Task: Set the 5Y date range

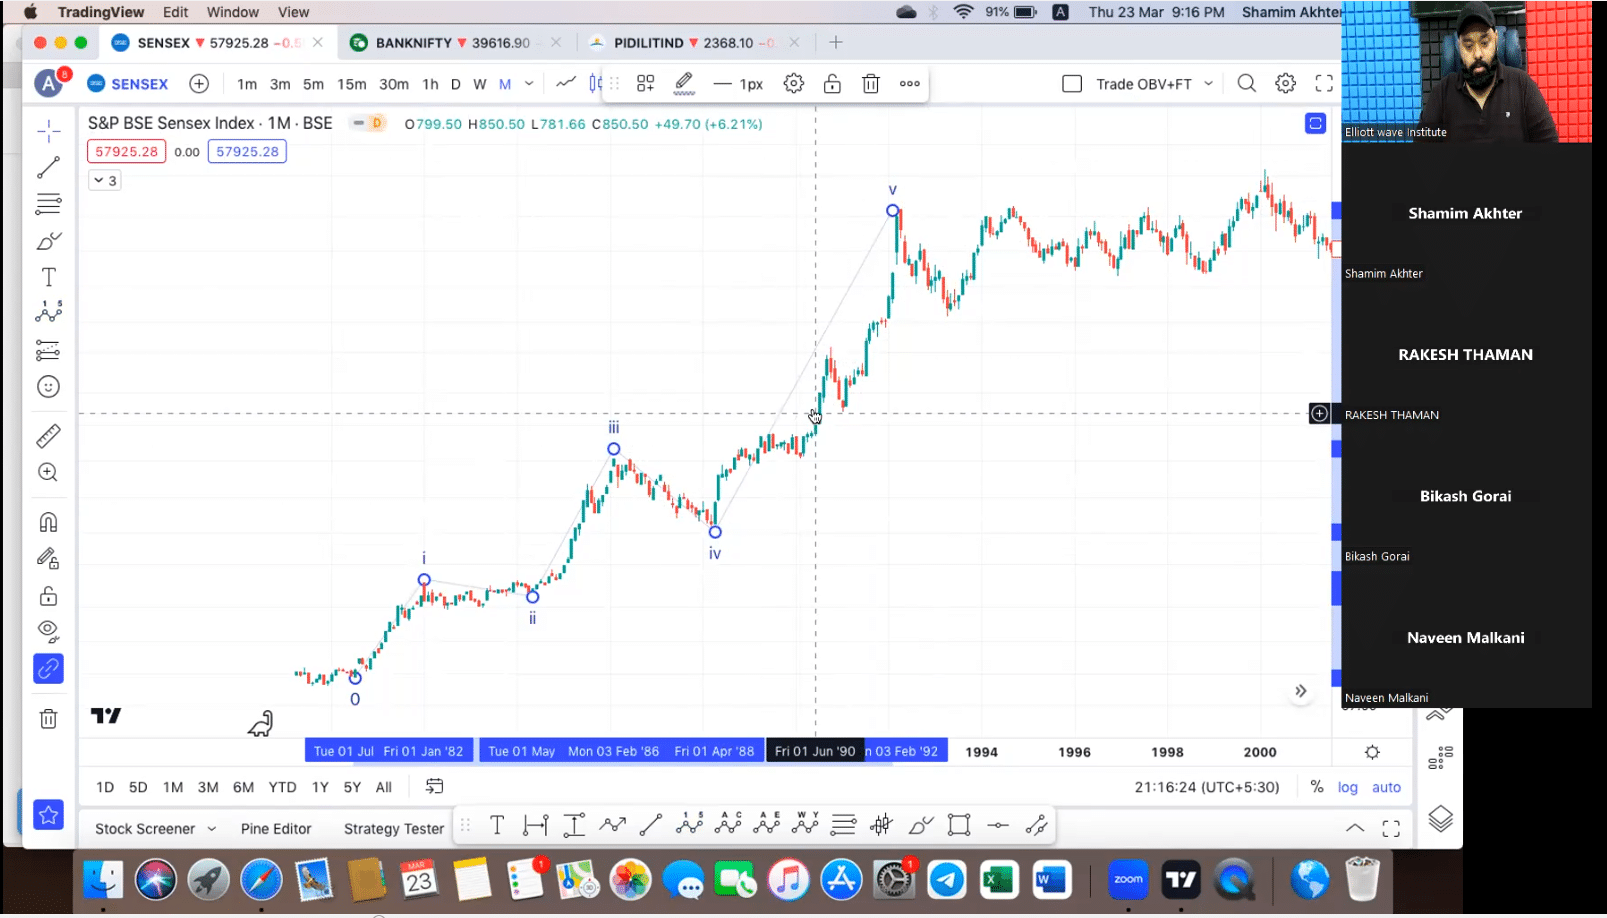Action: coord(352,787)
